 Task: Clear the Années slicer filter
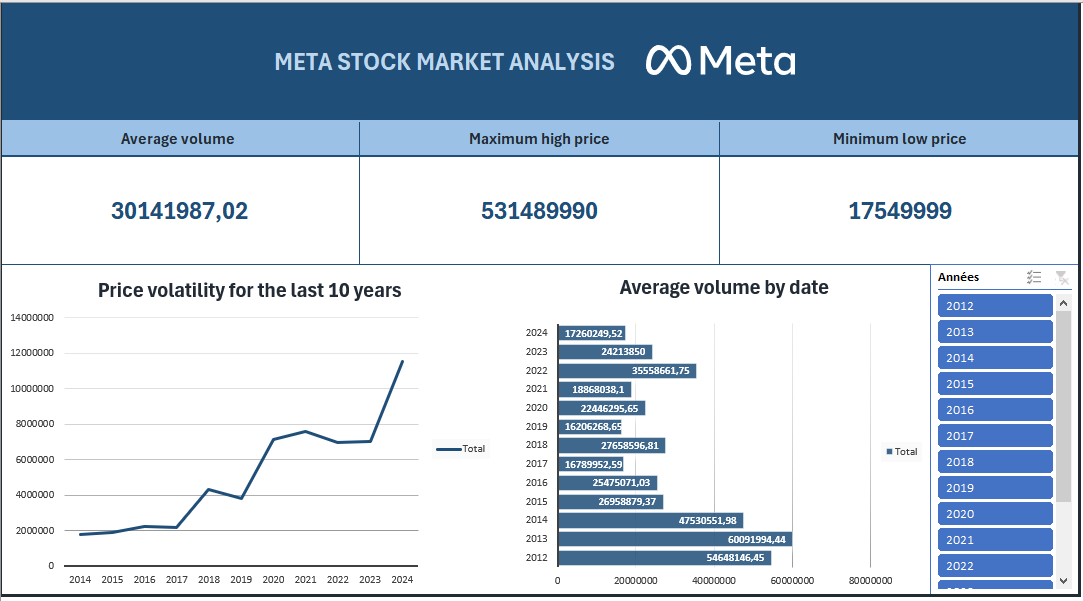tap(1062, 278)
